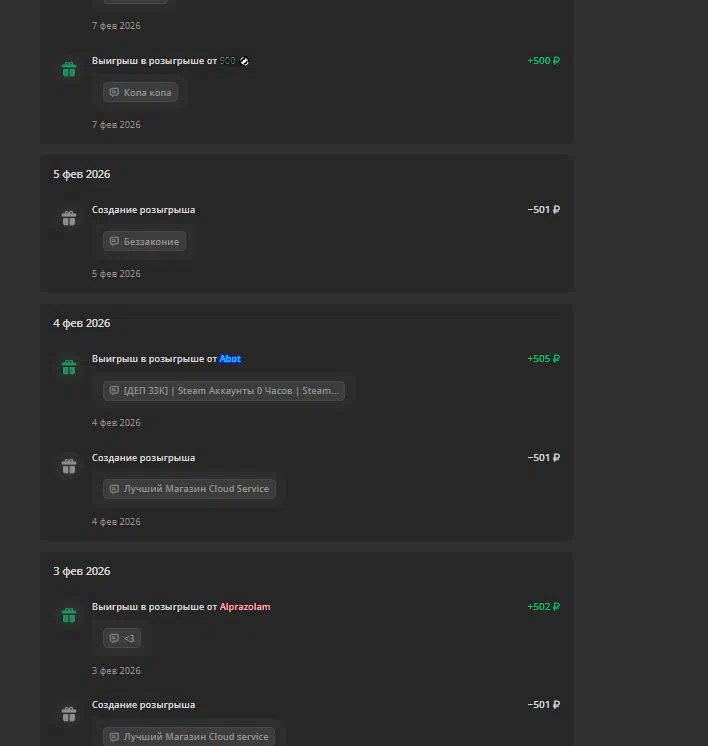708x746 pixels.
Task: Open the Лучший Магазин Cloud Service thread under 4 фев
Action: [196, 489]
